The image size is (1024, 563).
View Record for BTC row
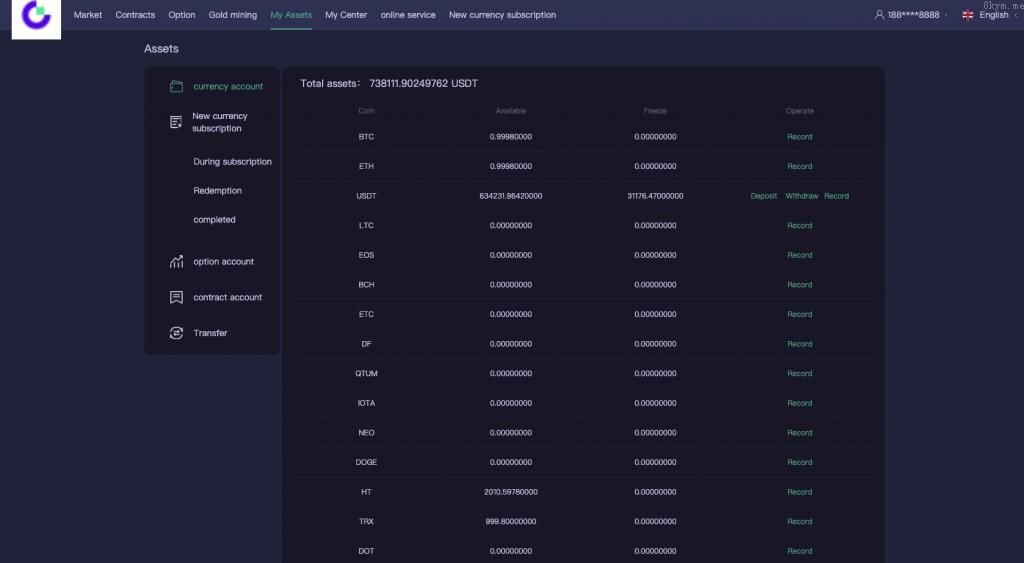click(x=799, y=137)
